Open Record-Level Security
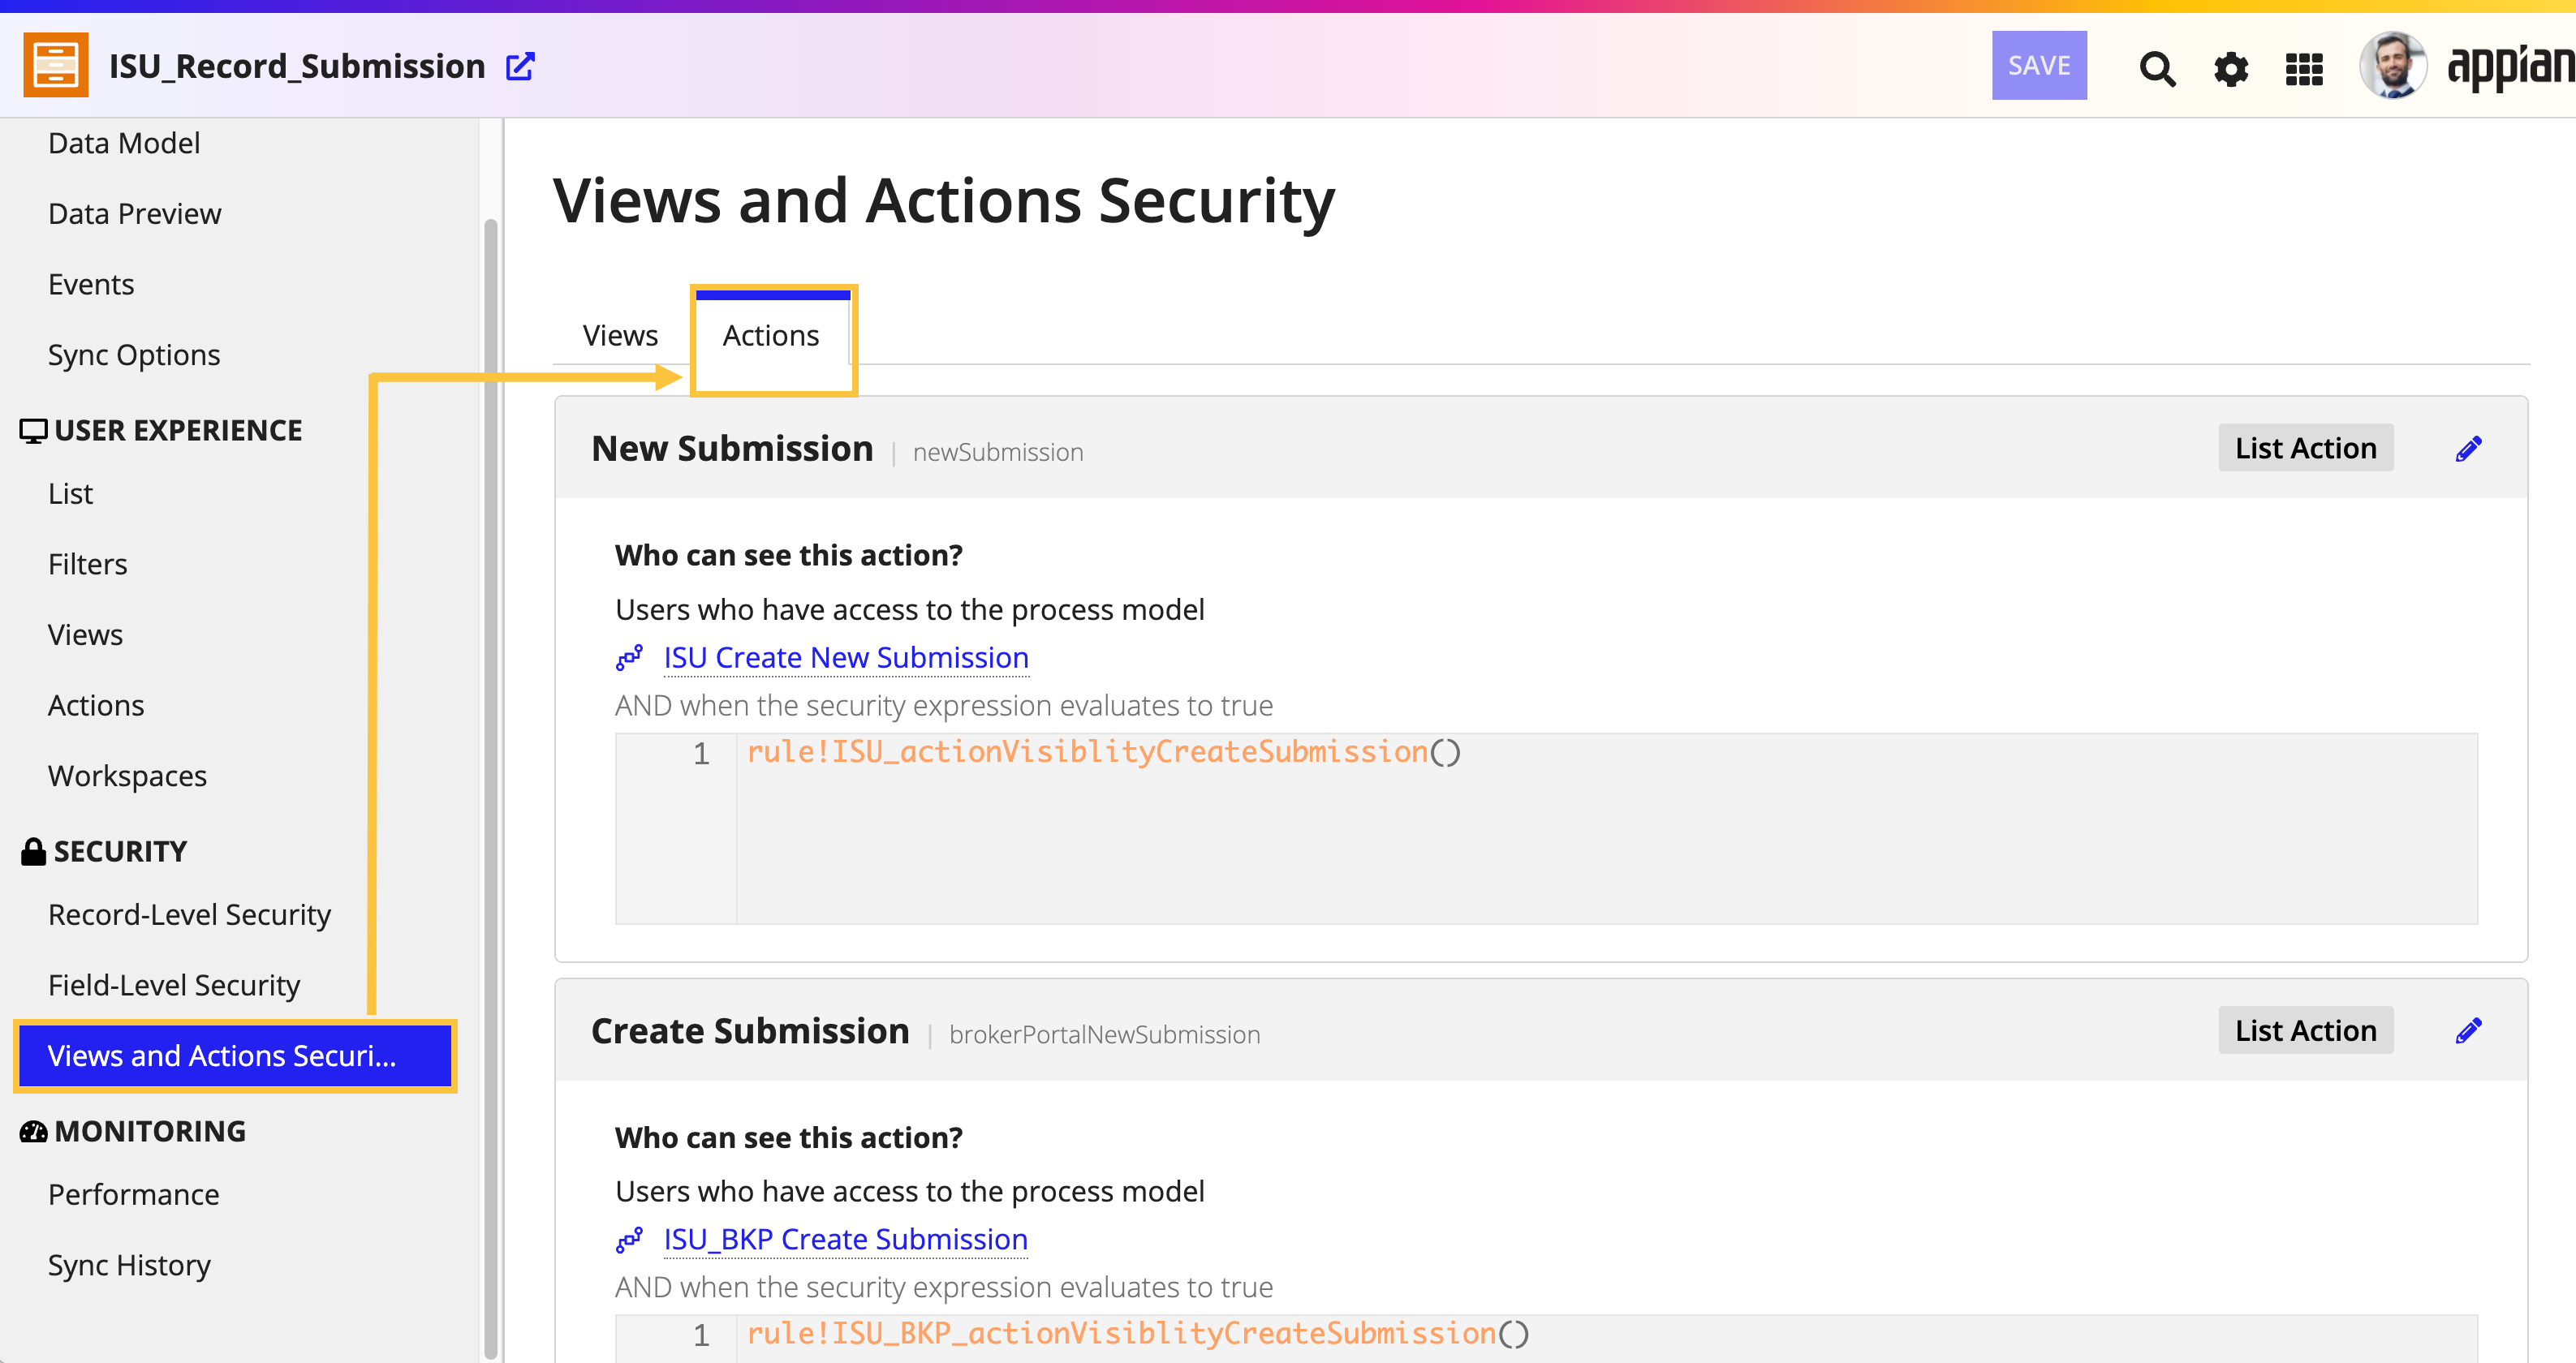This screenshot has width=2576, height=1363. 189,916
